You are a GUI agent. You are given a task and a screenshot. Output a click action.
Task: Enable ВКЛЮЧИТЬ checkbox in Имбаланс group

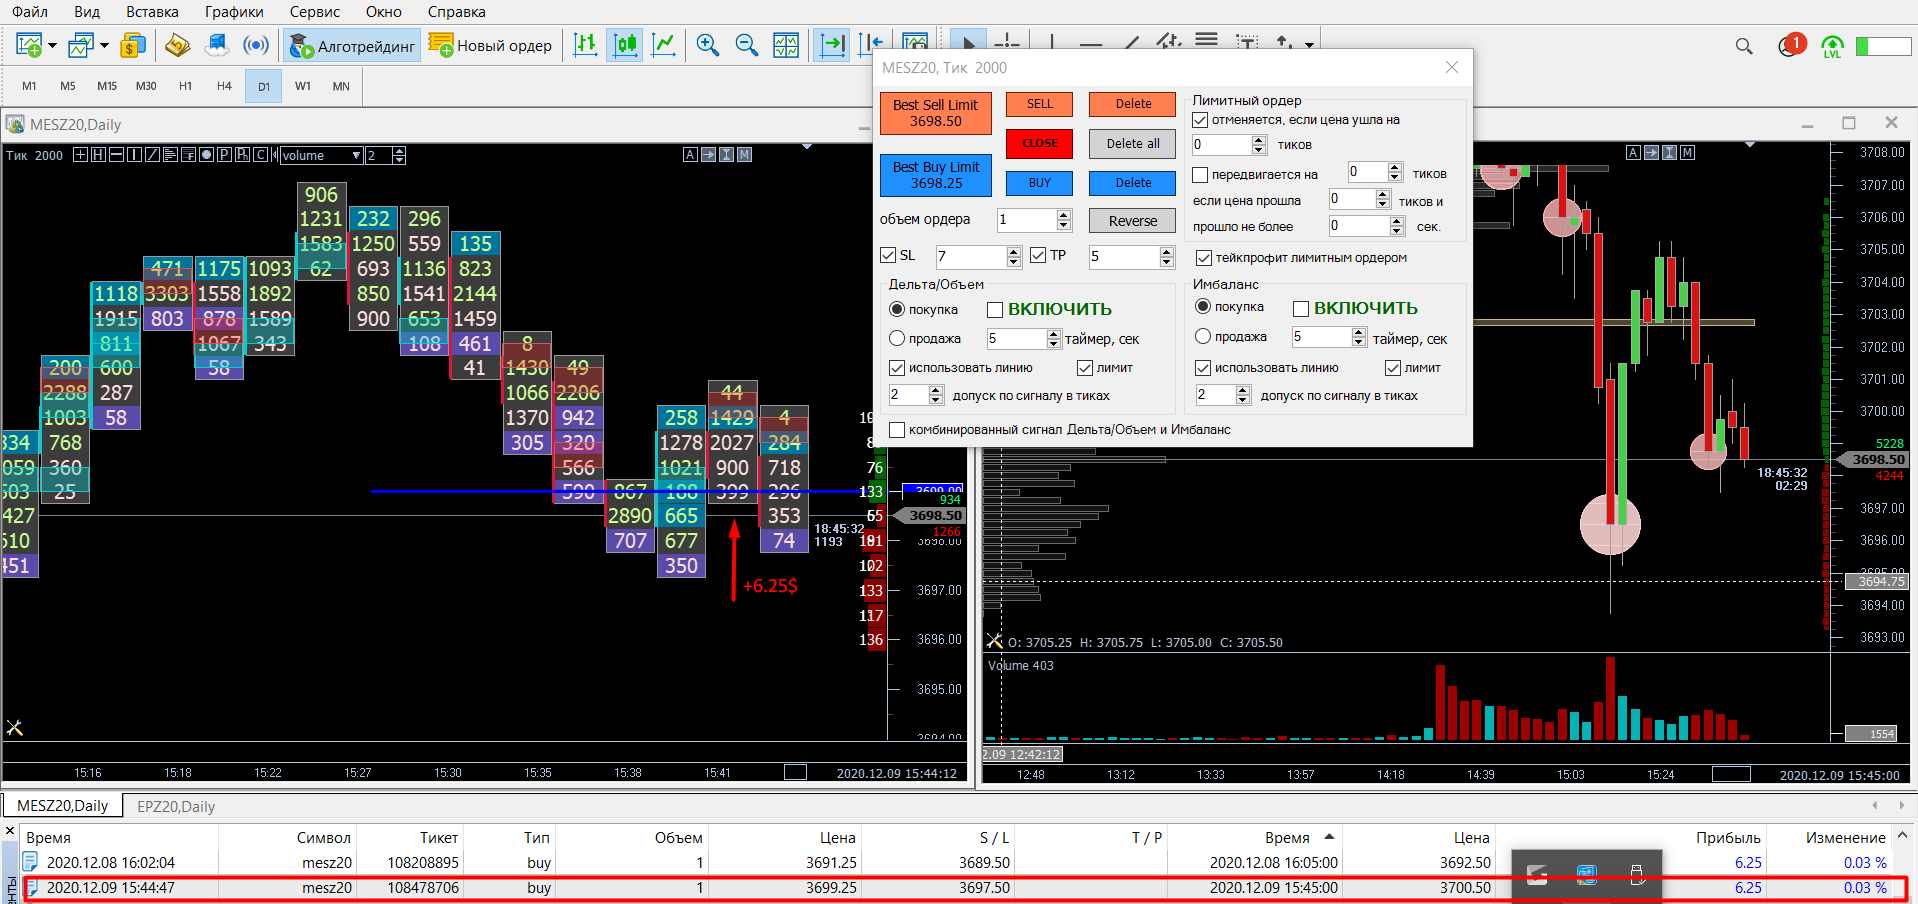(x=1301, y=309)
